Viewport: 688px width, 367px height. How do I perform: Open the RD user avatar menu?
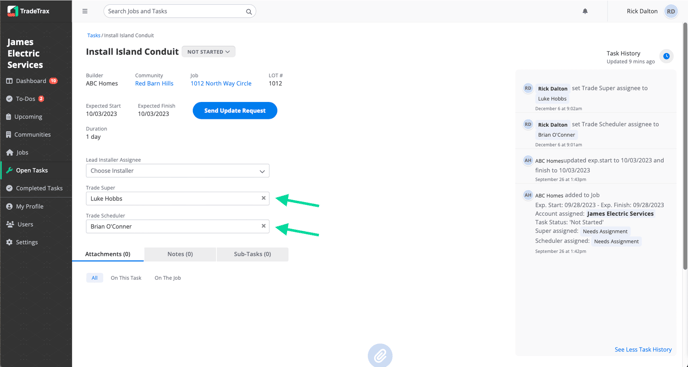671,11
